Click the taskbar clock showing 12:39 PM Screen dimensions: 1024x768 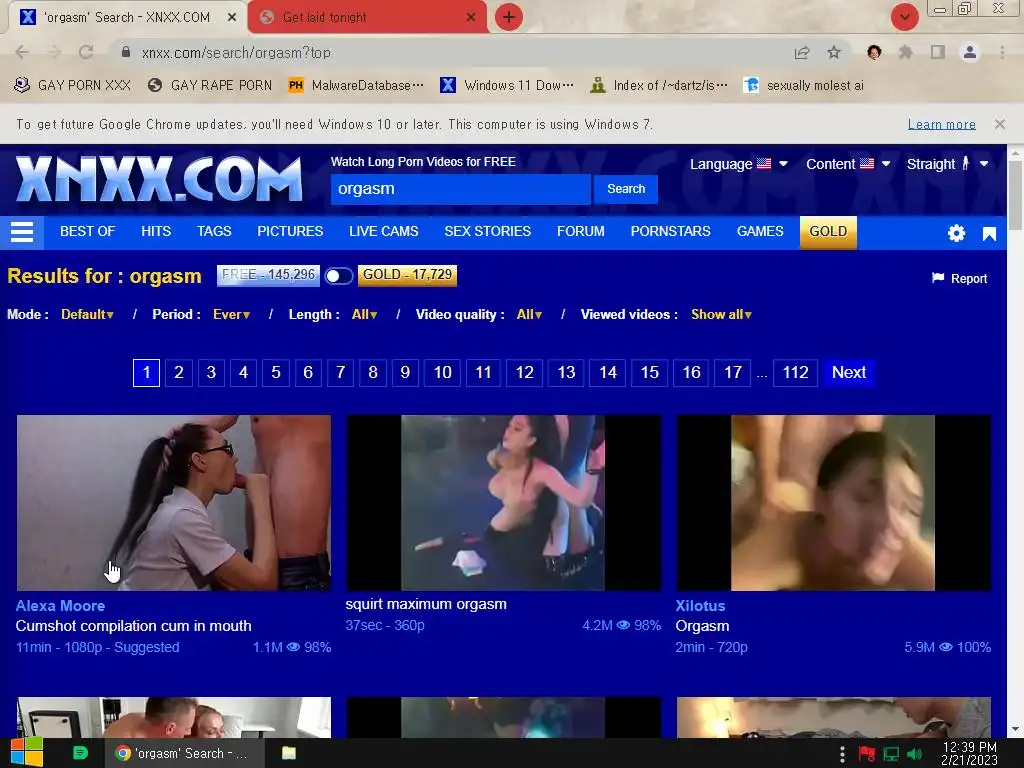click(x=970, y=753)
